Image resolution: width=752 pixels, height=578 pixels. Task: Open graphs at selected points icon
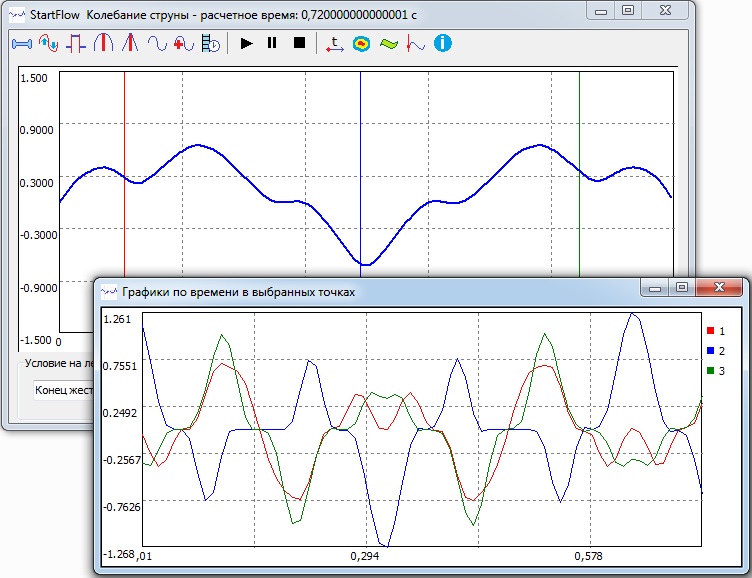click(x=415, y=43)
